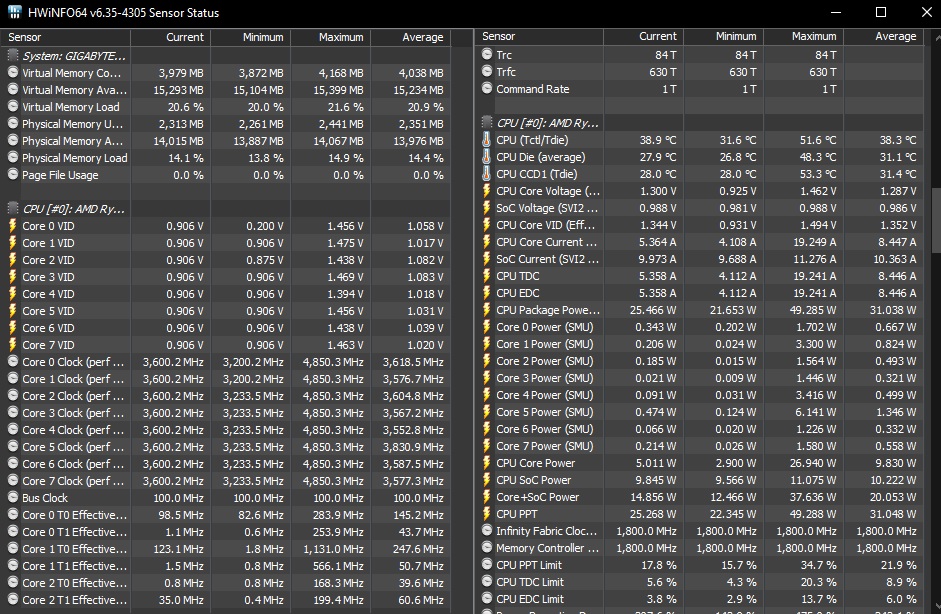Image resolution: width=941 pixels, height=614 pixels.
Task: Select the Core 2 T1 Effective... row
Action: (x=226, y=600)
